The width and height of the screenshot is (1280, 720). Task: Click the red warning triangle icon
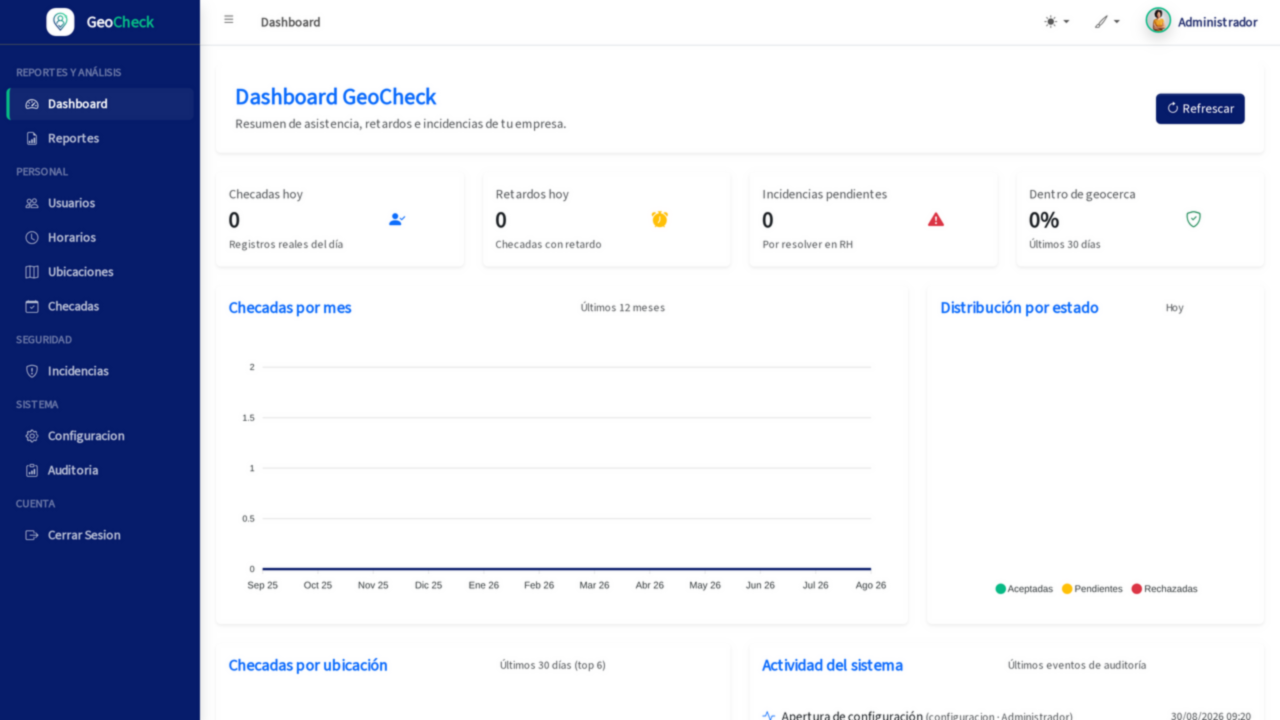(x=936, y=219)
